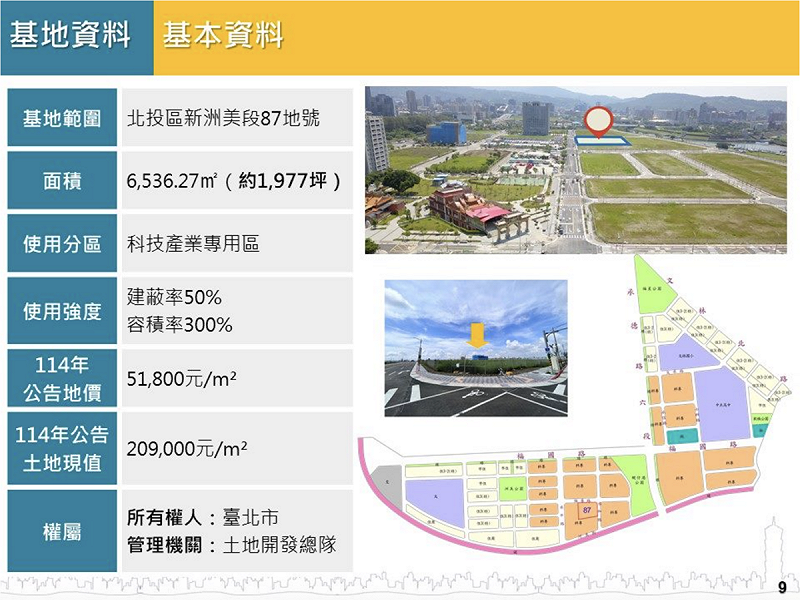Image resolution: width=800 pixels, height=600 pixels.
Task: Select the parcel numbered 87 on zoning map
Action: tap(585, 510)
